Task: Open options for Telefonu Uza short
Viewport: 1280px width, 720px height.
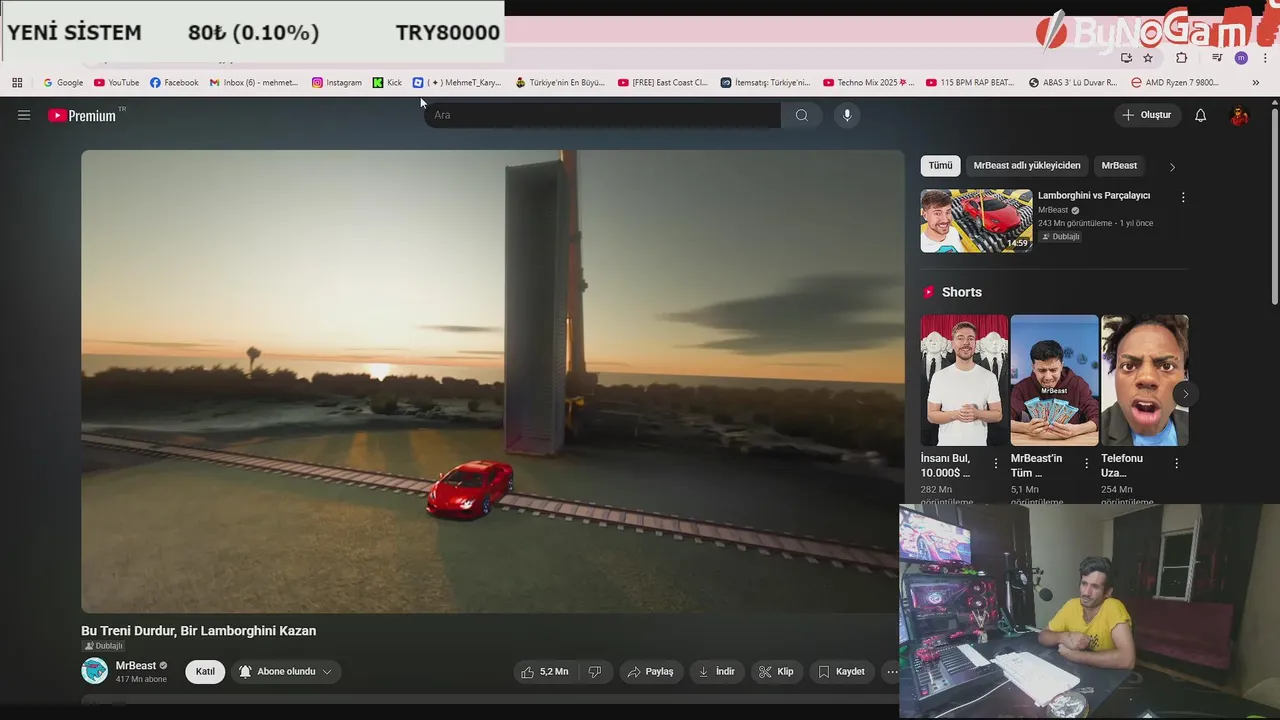Action: 1176,463
